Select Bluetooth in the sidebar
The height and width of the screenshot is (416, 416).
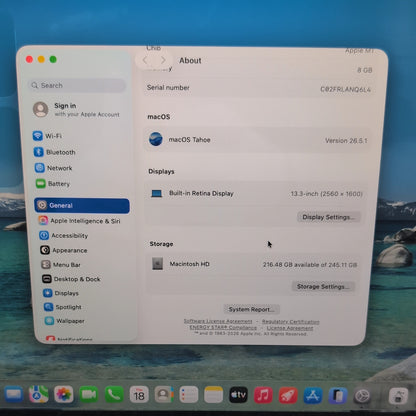click(x=55, y=152)
